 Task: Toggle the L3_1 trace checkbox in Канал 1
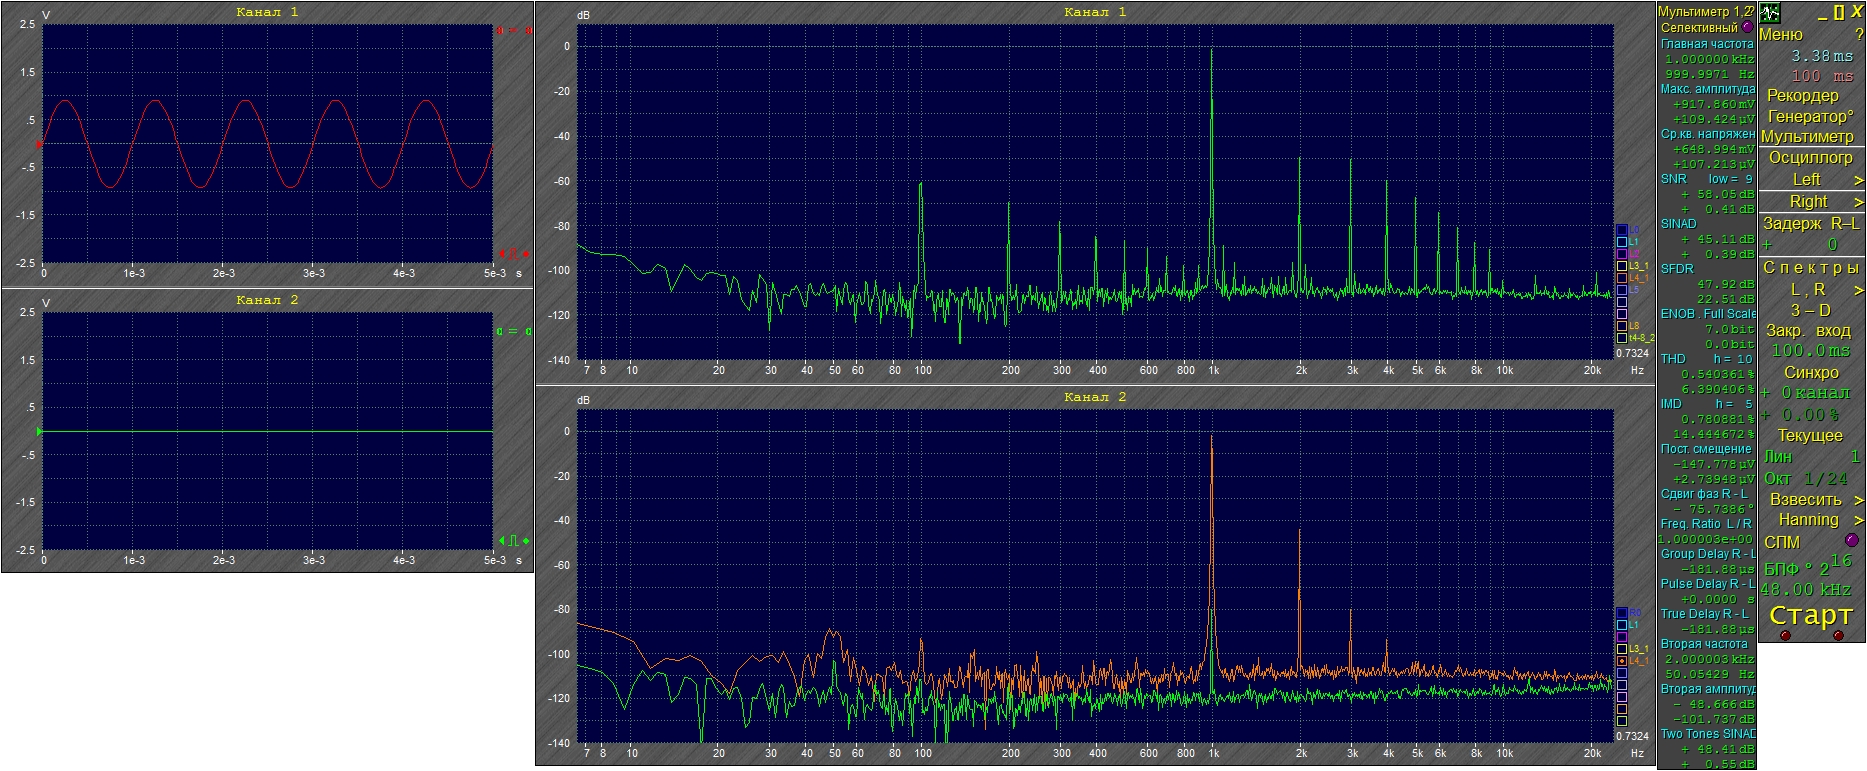click(x=1622, y=266)
